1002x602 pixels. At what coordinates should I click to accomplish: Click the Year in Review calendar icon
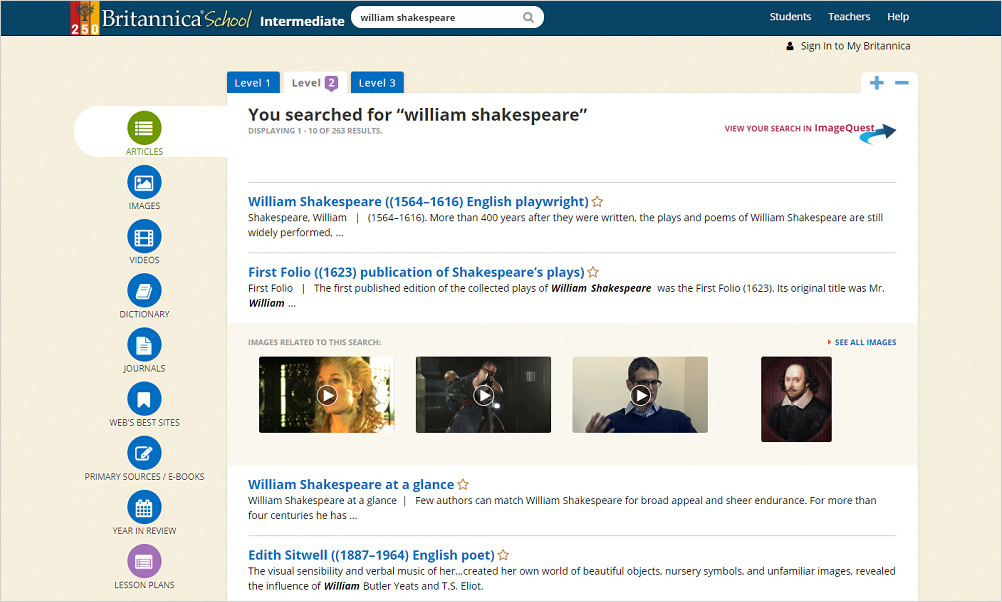point(144,507)
